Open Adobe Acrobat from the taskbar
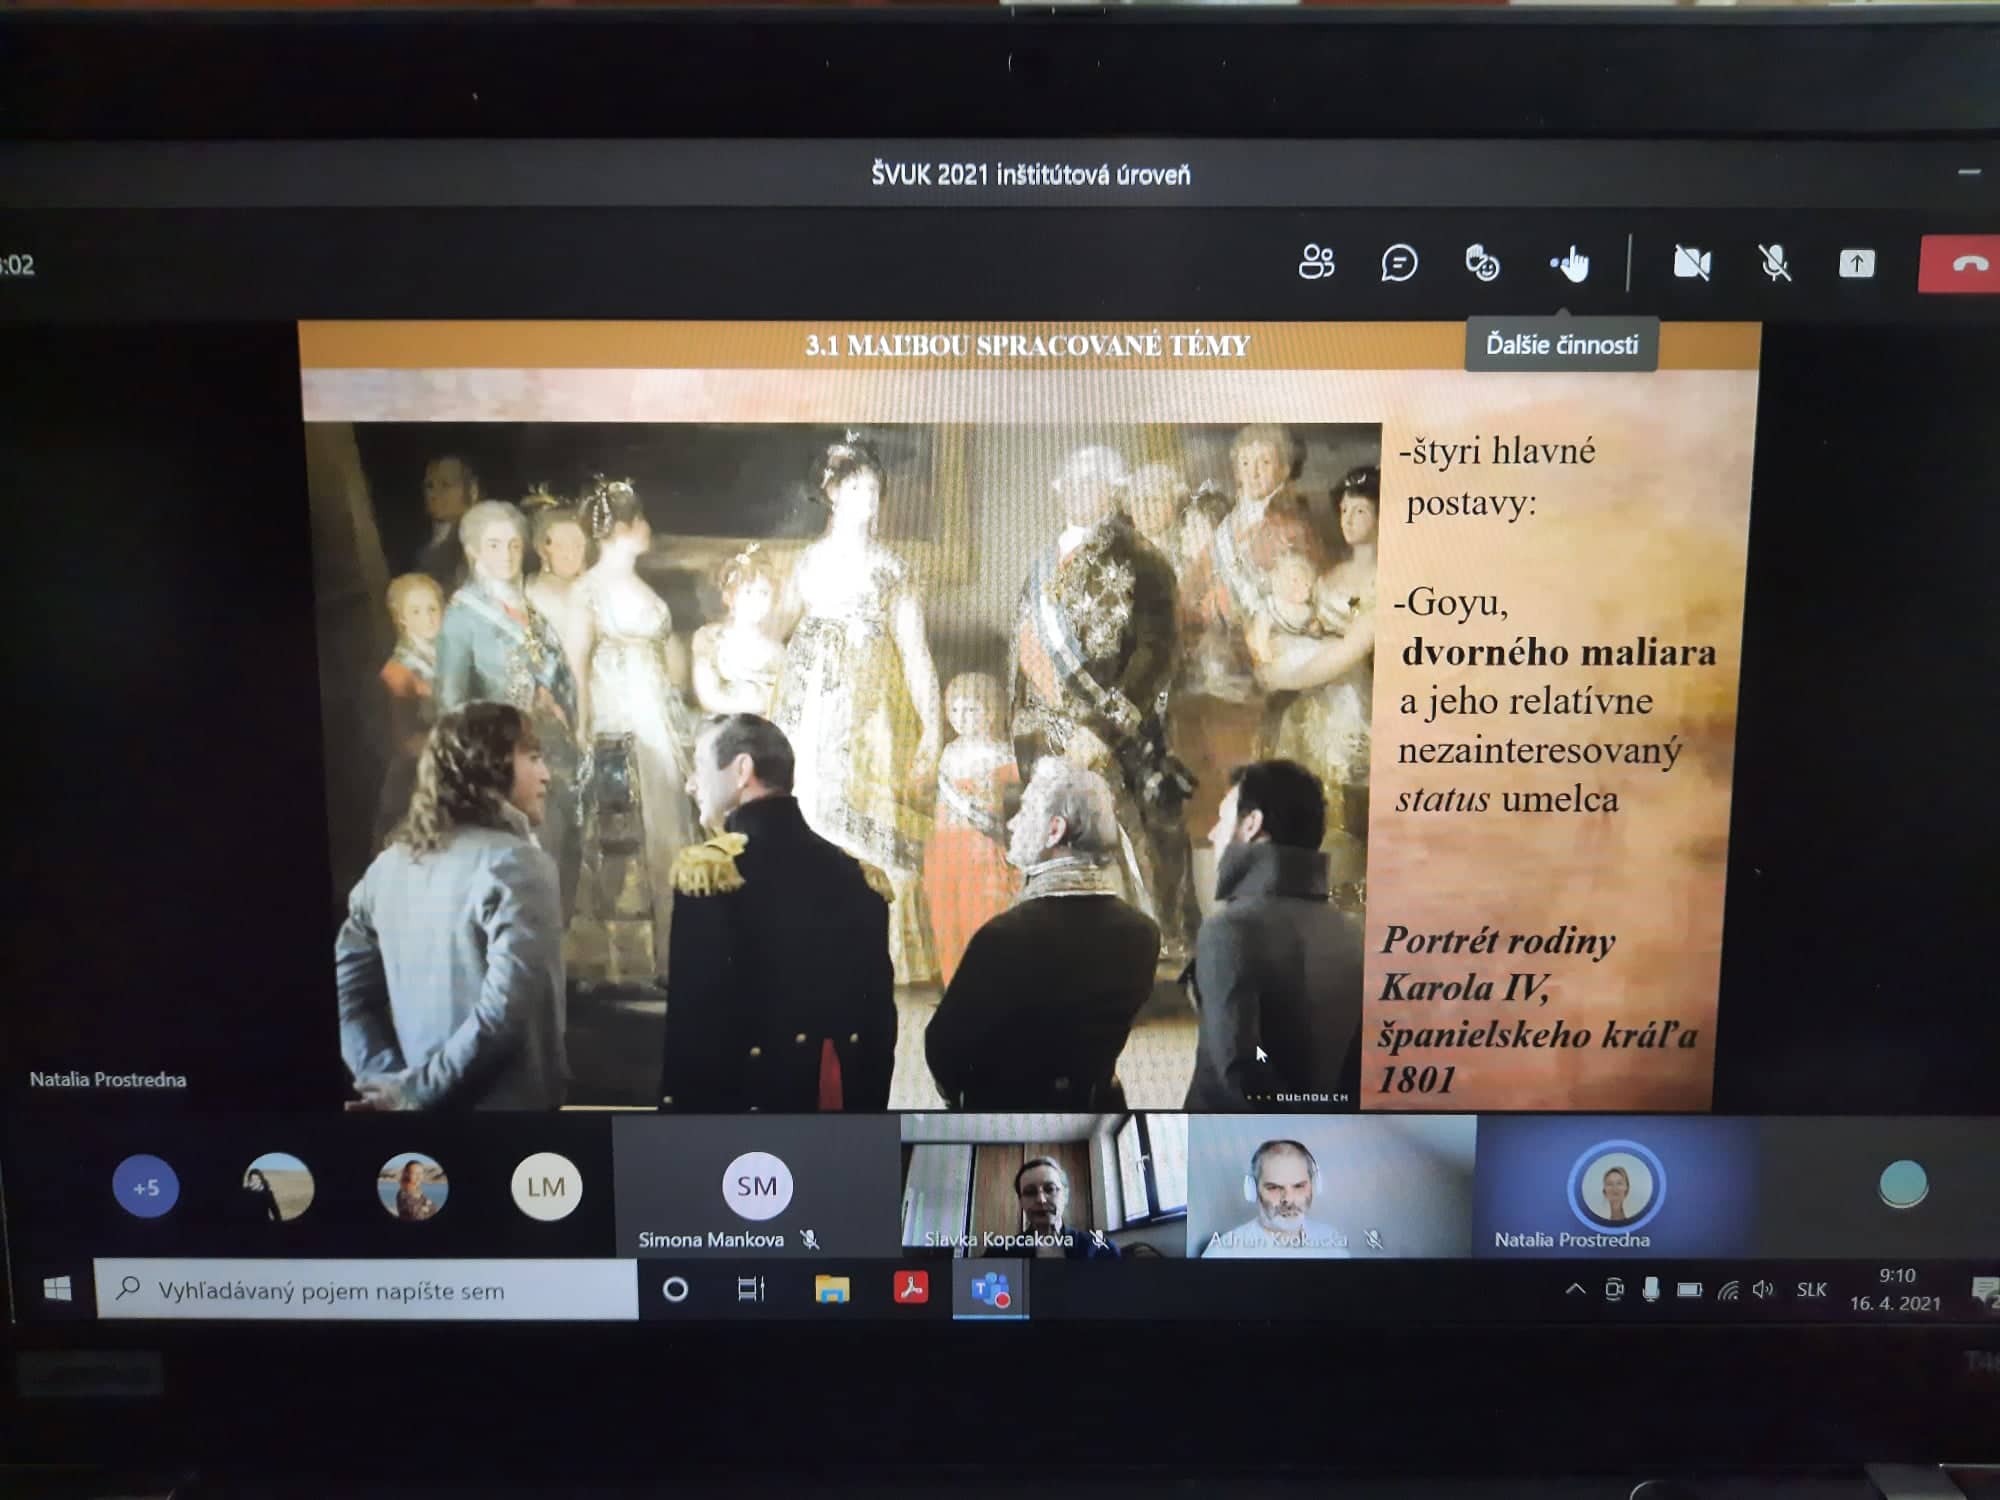The image size is (2000, 1500). 911,1287
